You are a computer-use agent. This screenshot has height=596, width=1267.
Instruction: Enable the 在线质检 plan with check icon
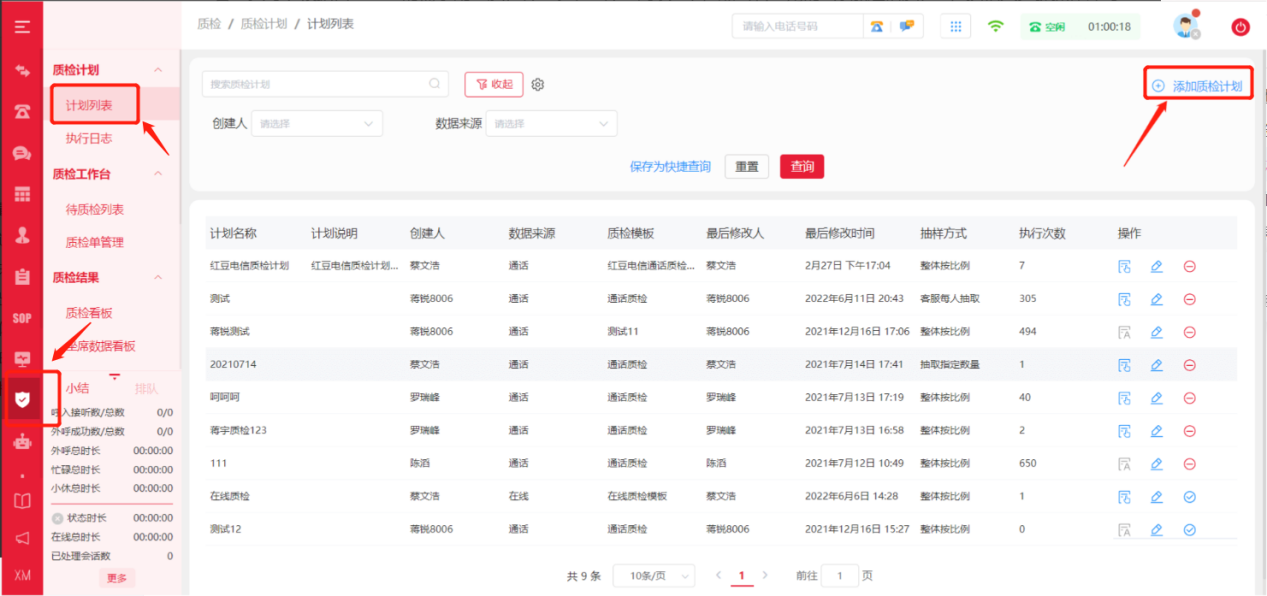coord(1189,497)
